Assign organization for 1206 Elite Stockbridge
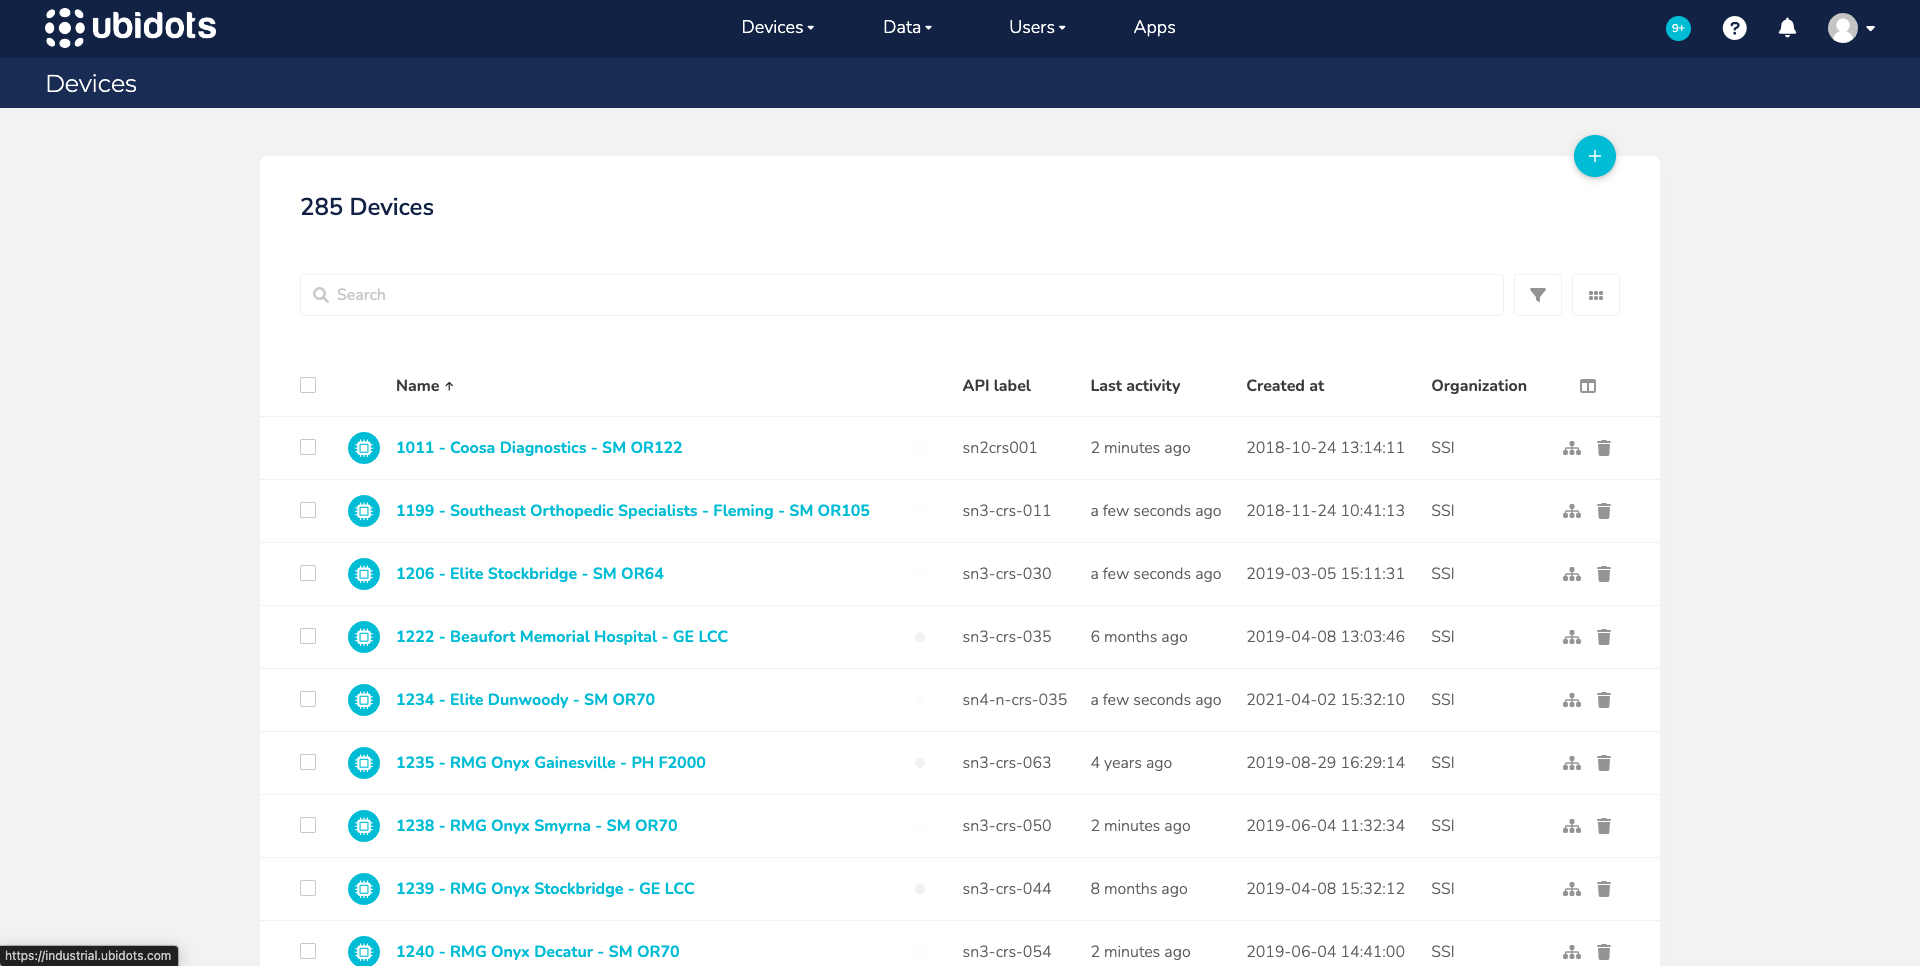The height and width of the screenshot is (966, 1920). coord(1572,574)
